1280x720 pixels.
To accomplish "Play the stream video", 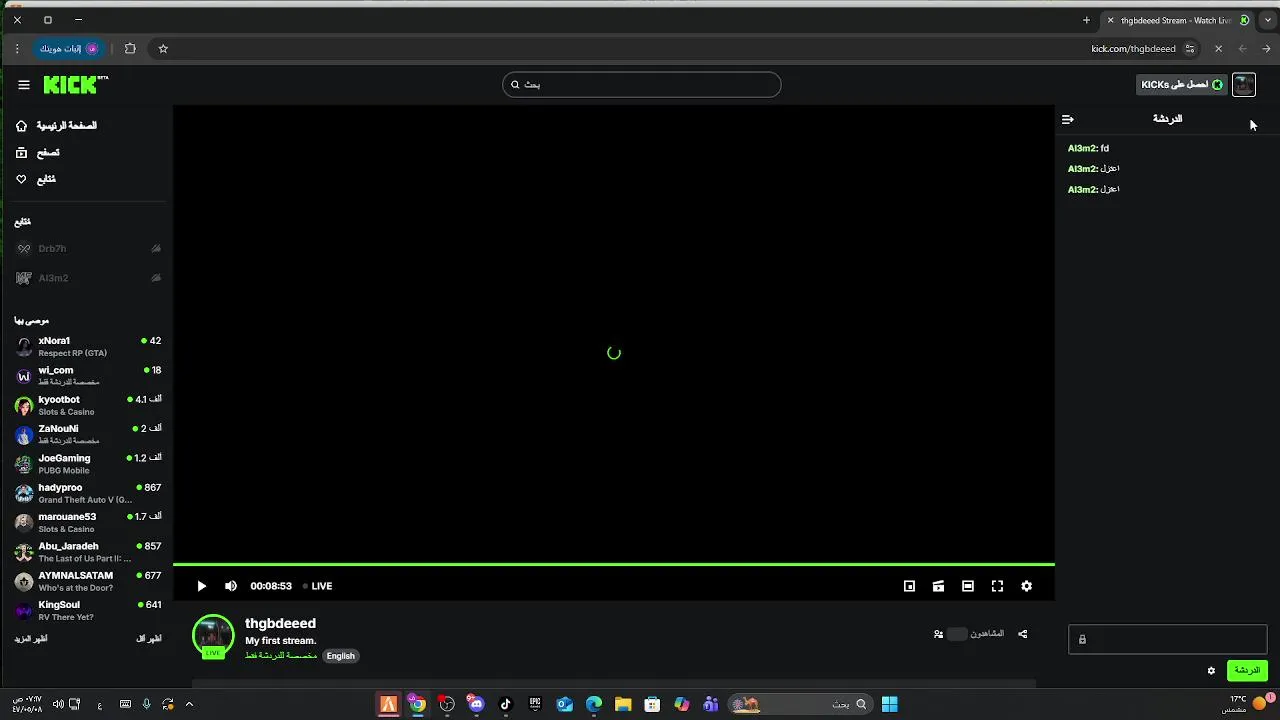I will coord(201,586).
